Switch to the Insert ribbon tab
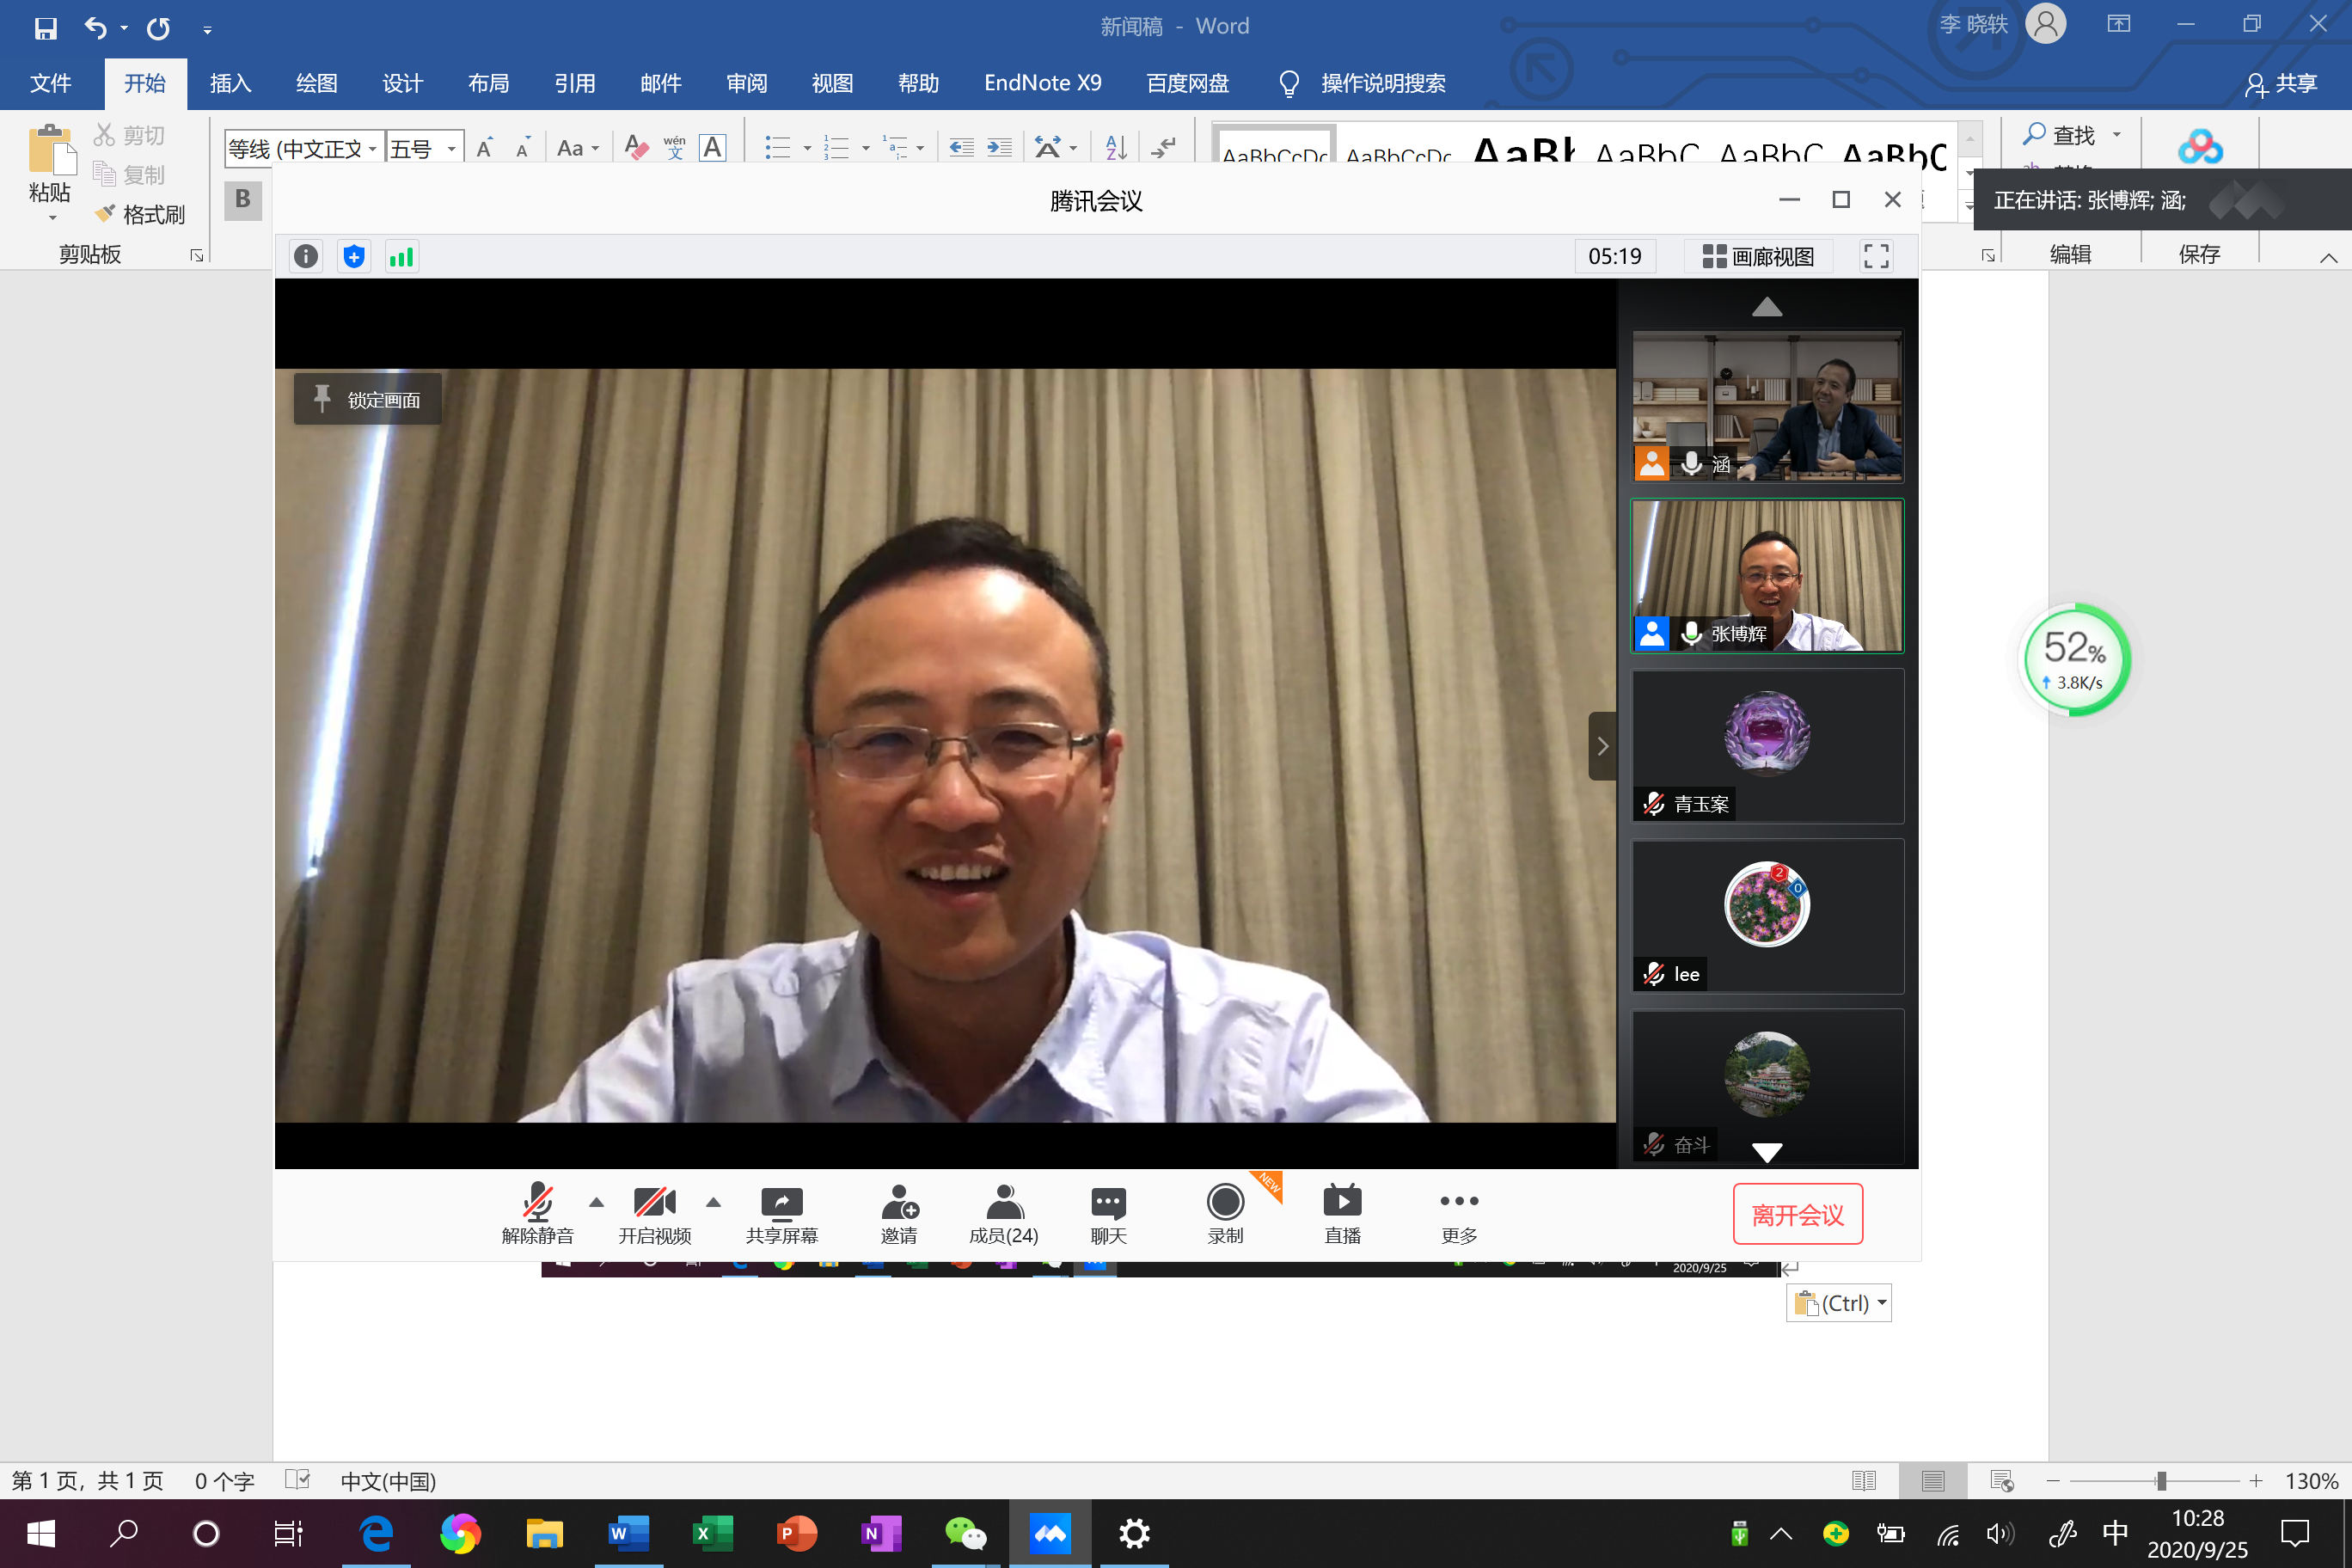 (229, 83)
